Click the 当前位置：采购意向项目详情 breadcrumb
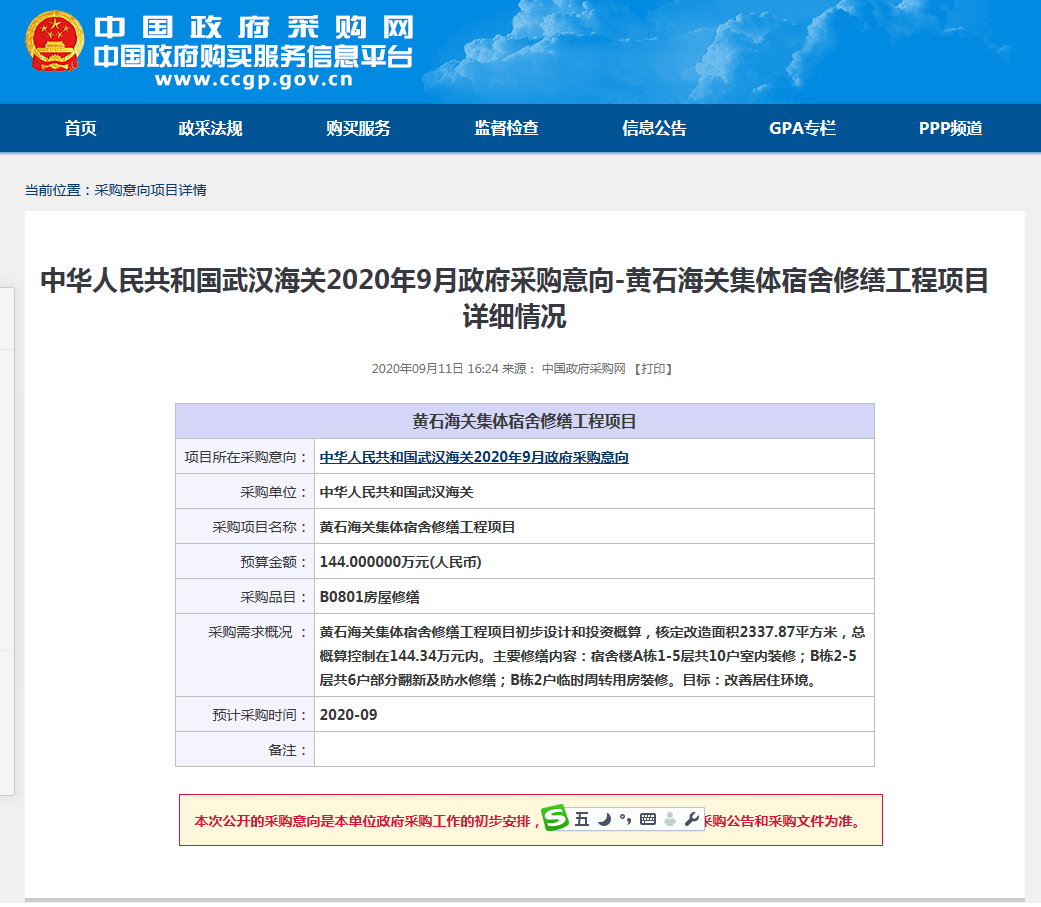Viewport: 1041px width, 907px height. (116, 191)
